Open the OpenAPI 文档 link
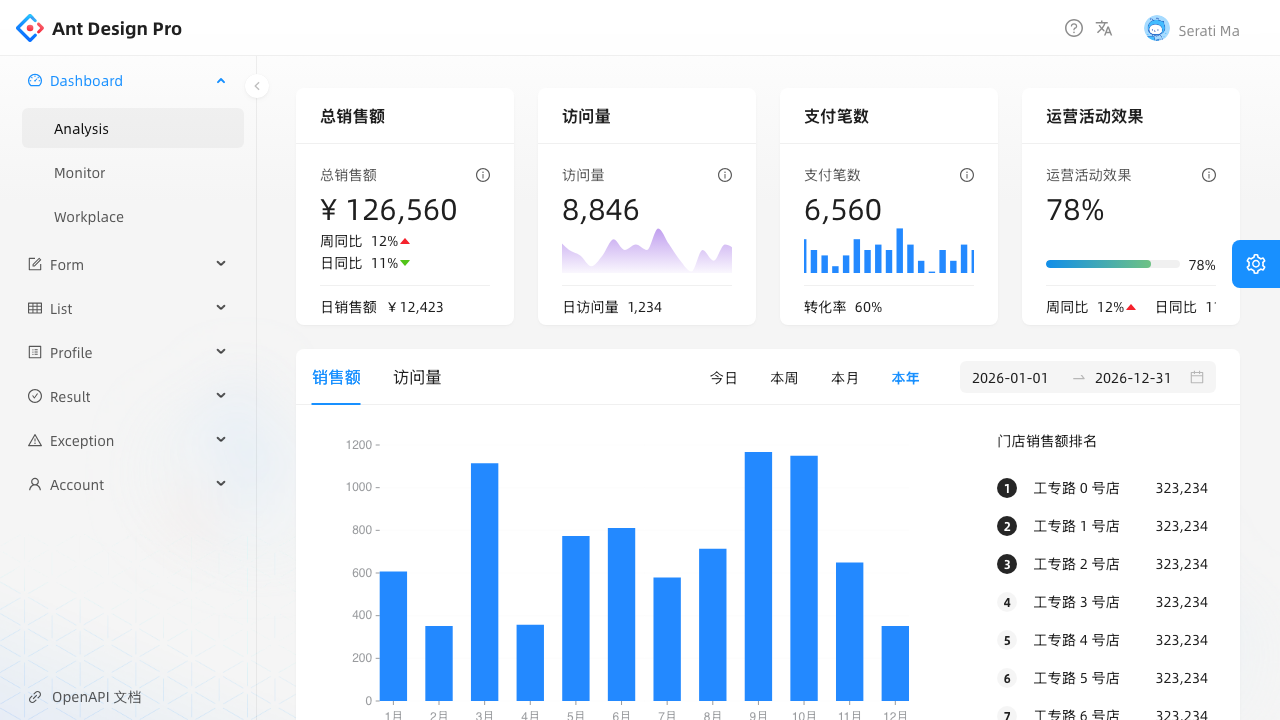The width and height of the screenshot is (1280, 720). pyautogui.click(x=84, y=696)
